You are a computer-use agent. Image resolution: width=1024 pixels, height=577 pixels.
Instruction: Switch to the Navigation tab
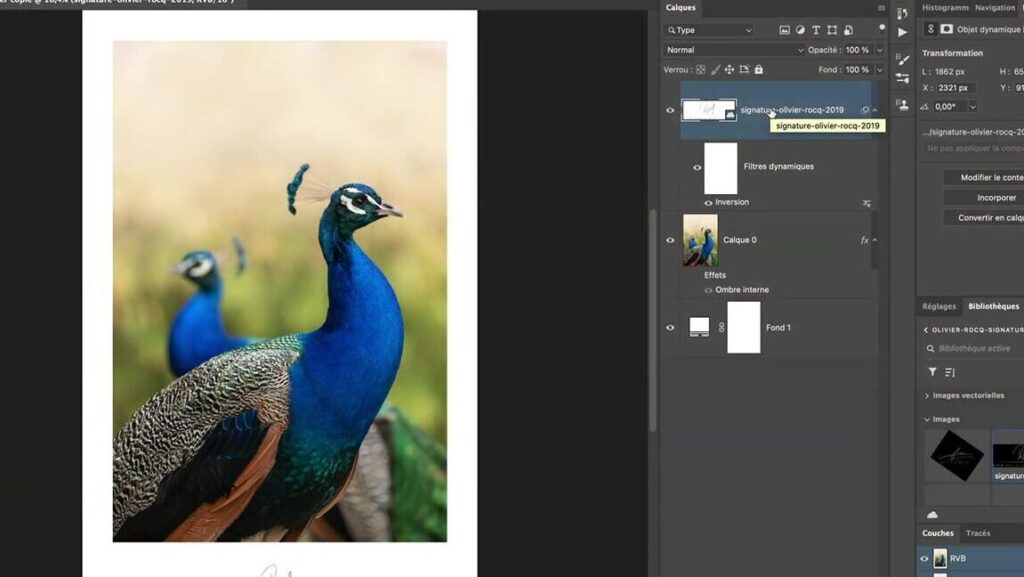point(995,8)
